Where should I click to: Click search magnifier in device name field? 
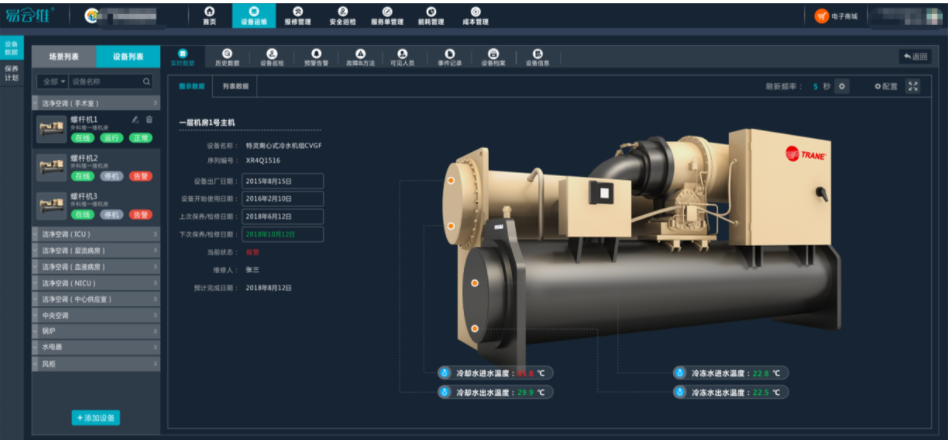(x=146, y=81)
